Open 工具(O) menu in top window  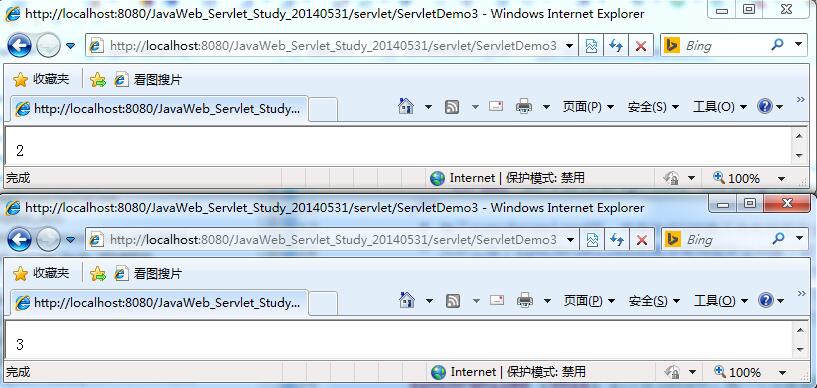click(x=720, y=107)
